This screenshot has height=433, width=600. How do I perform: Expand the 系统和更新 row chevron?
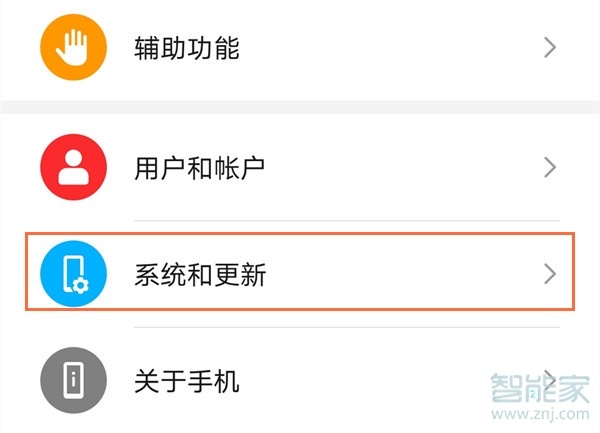click(549, 273)
